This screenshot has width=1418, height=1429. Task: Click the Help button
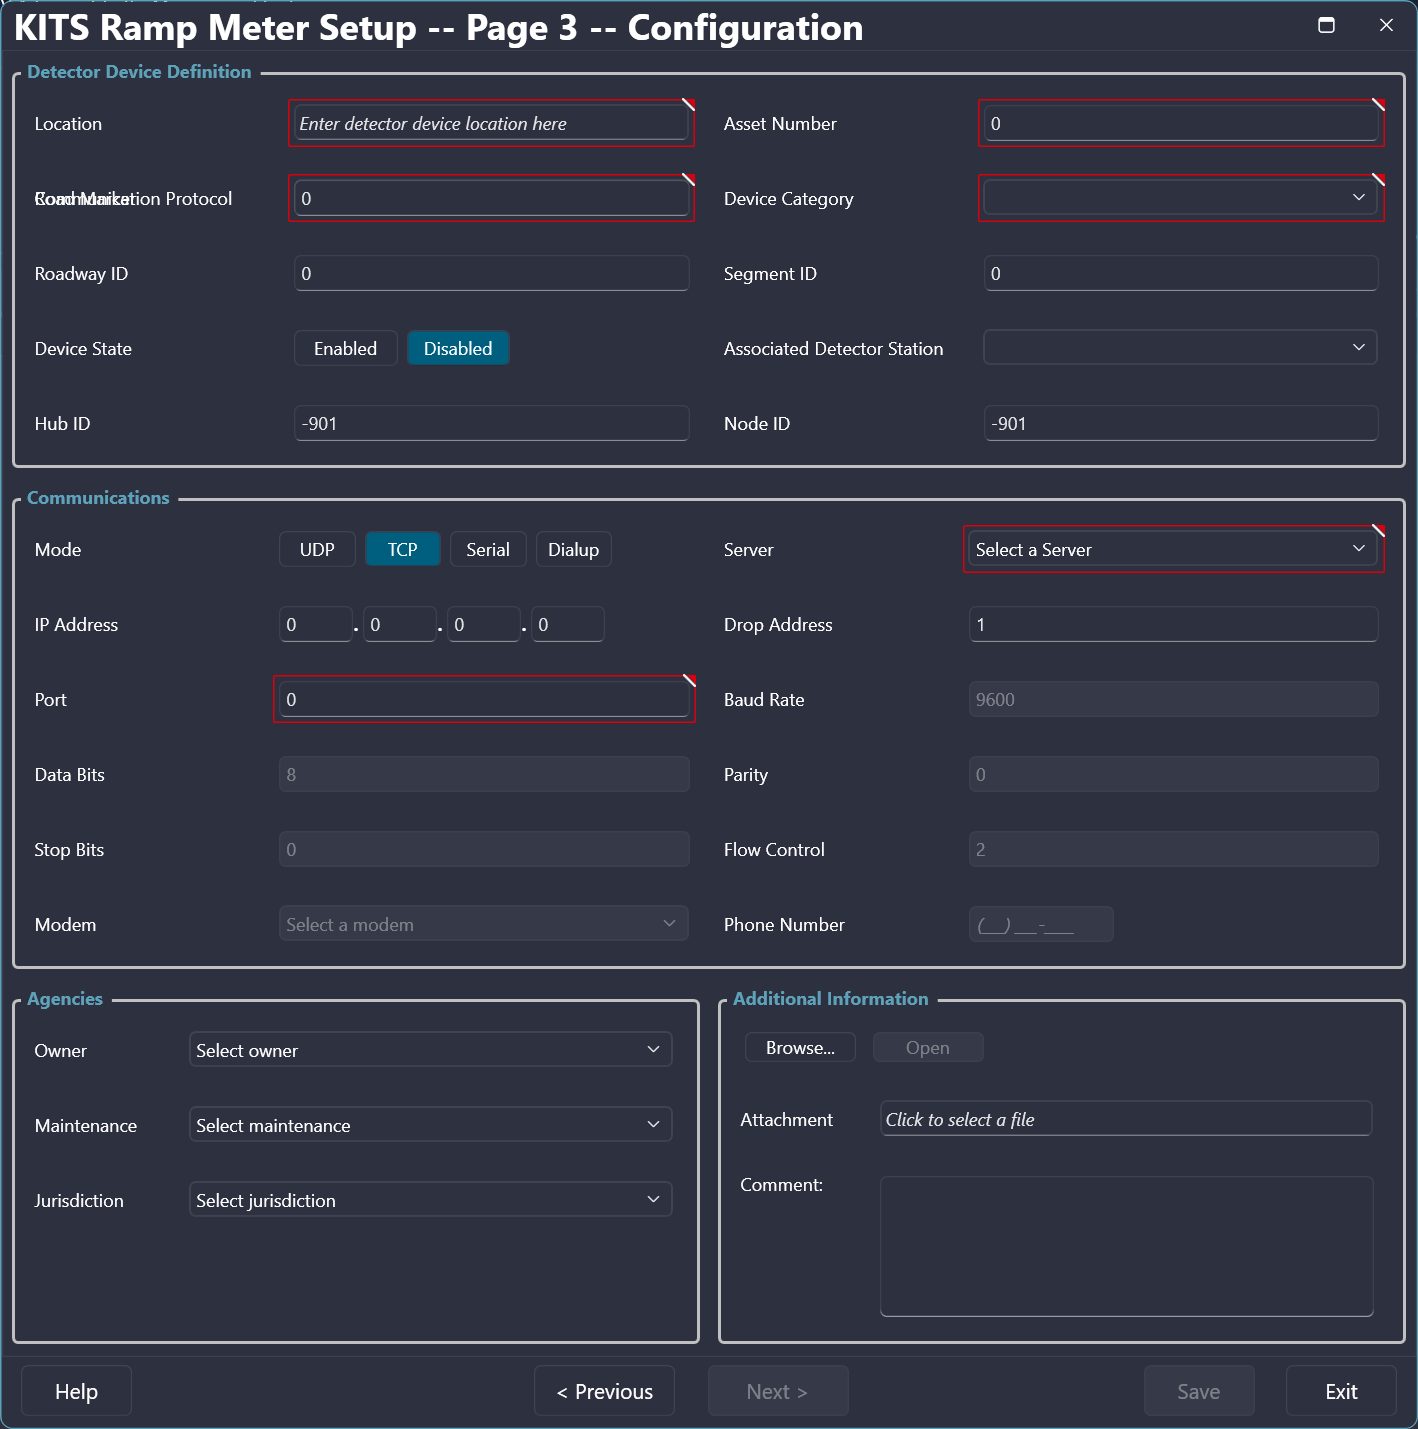pos(76,1391)
